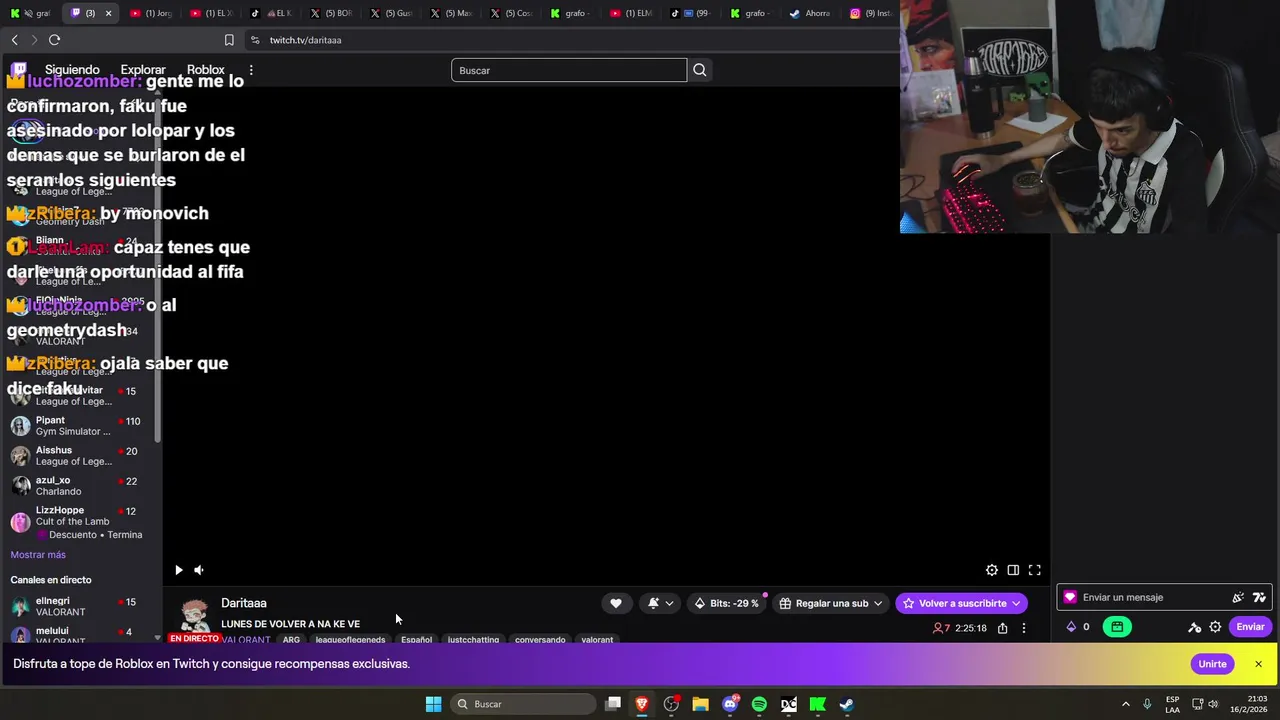Toggle theatre mode in the player
Screen dimensions: 1280x720
1013,570
